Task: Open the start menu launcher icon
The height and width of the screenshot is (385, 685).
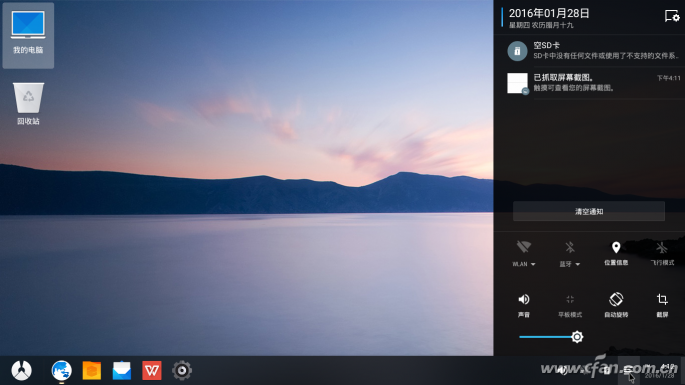Action: (21, 371)
